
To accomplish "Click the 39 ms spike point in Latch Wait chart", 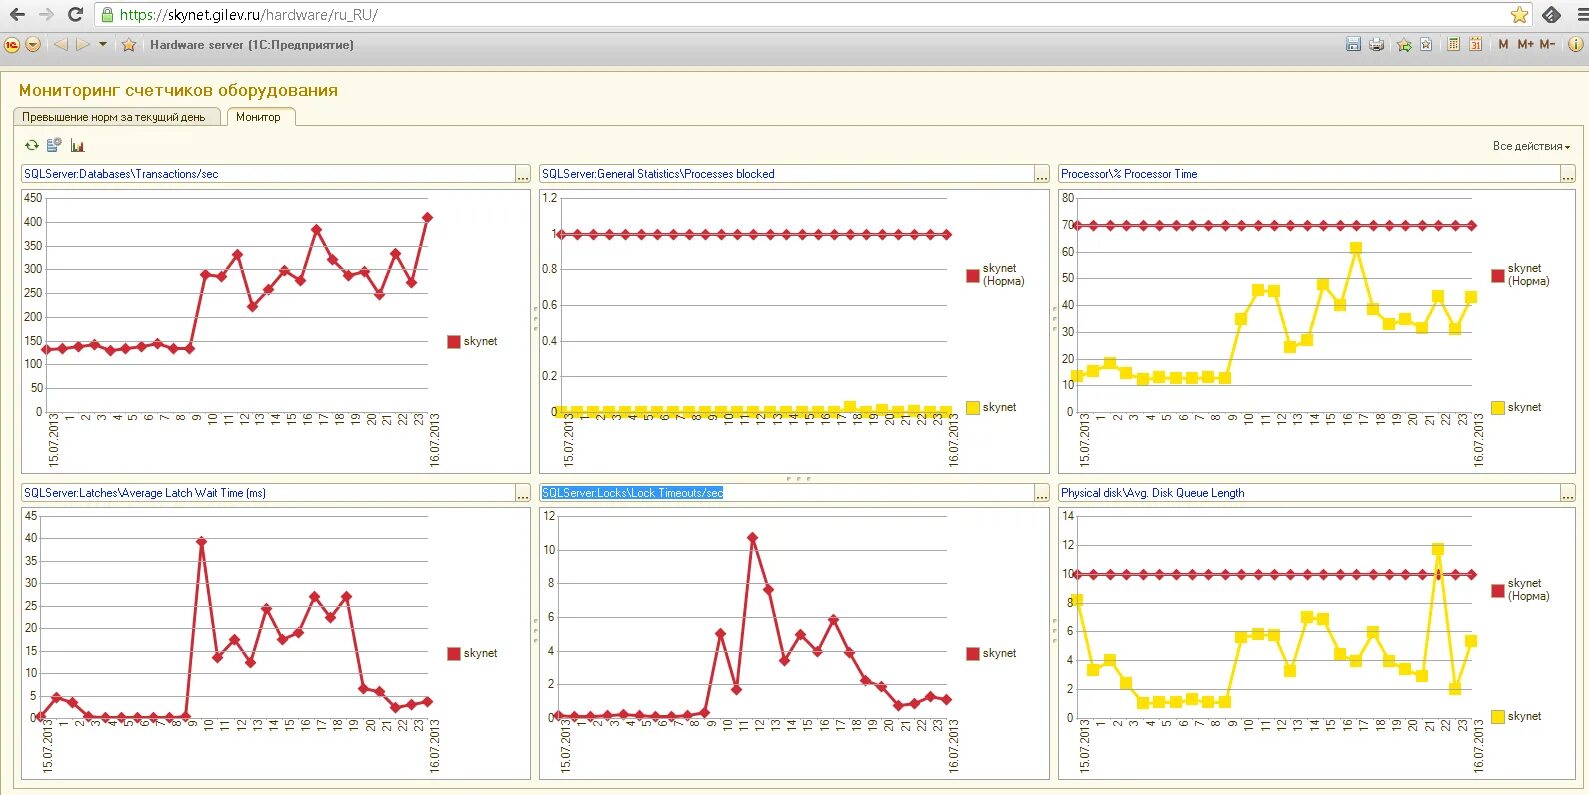I will (202, 541).
